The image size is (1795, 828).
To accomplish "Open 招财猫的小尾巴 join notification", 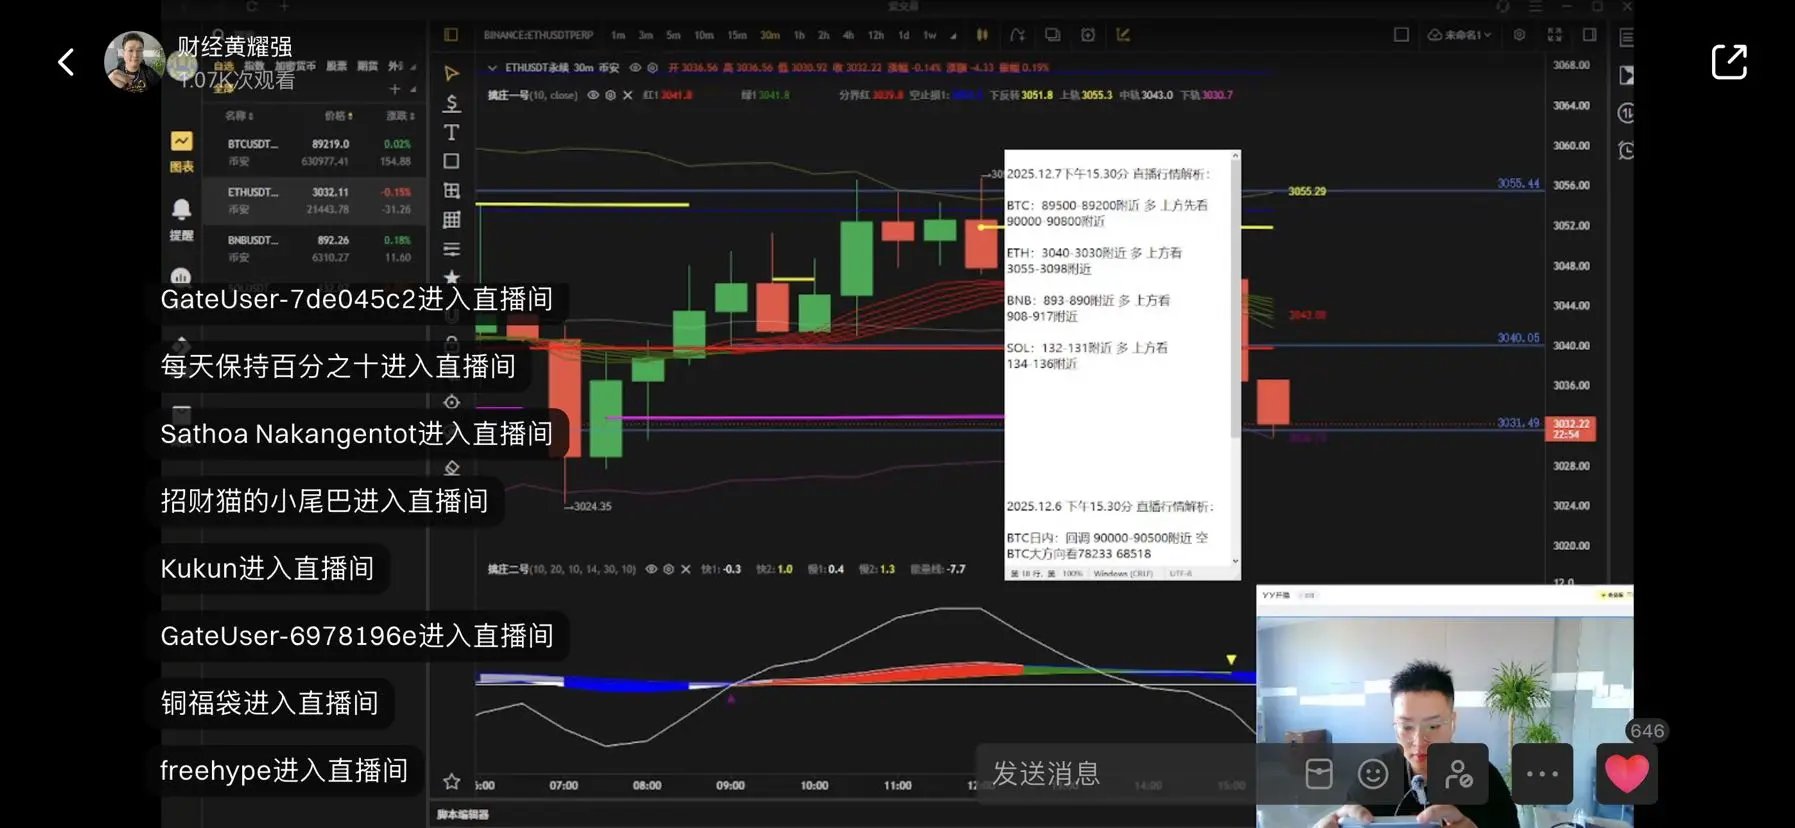I will pos(324,501).
